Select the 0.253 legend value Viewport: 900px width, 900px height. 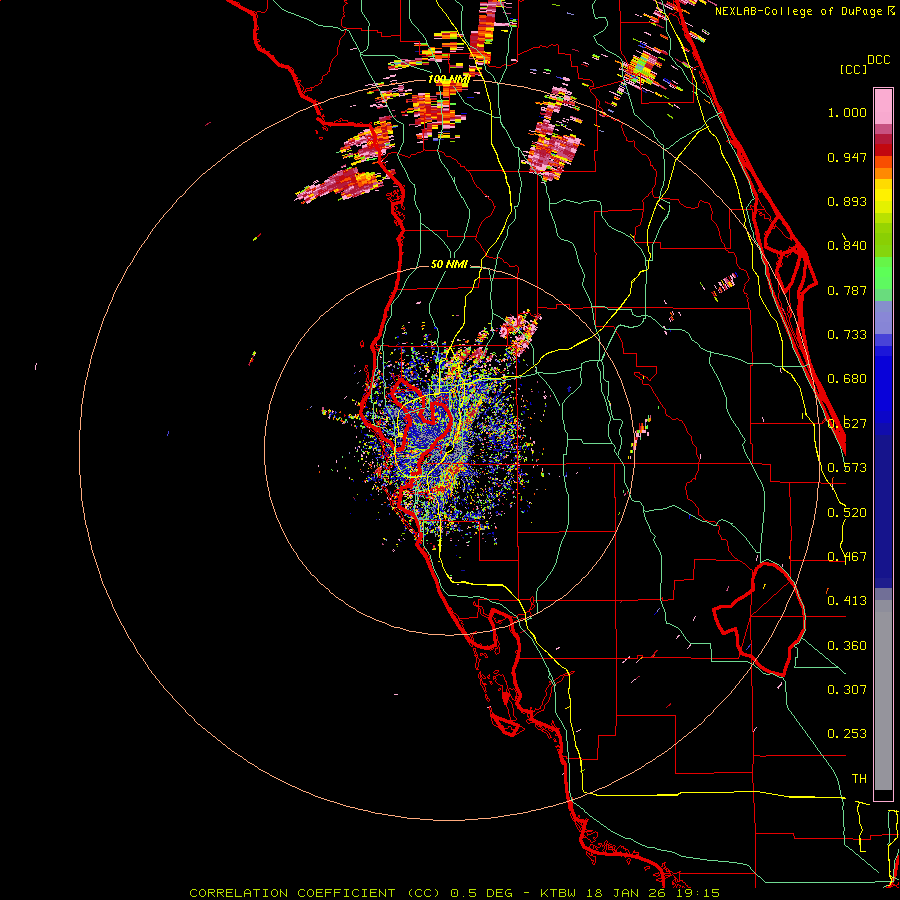coord(847,734)
